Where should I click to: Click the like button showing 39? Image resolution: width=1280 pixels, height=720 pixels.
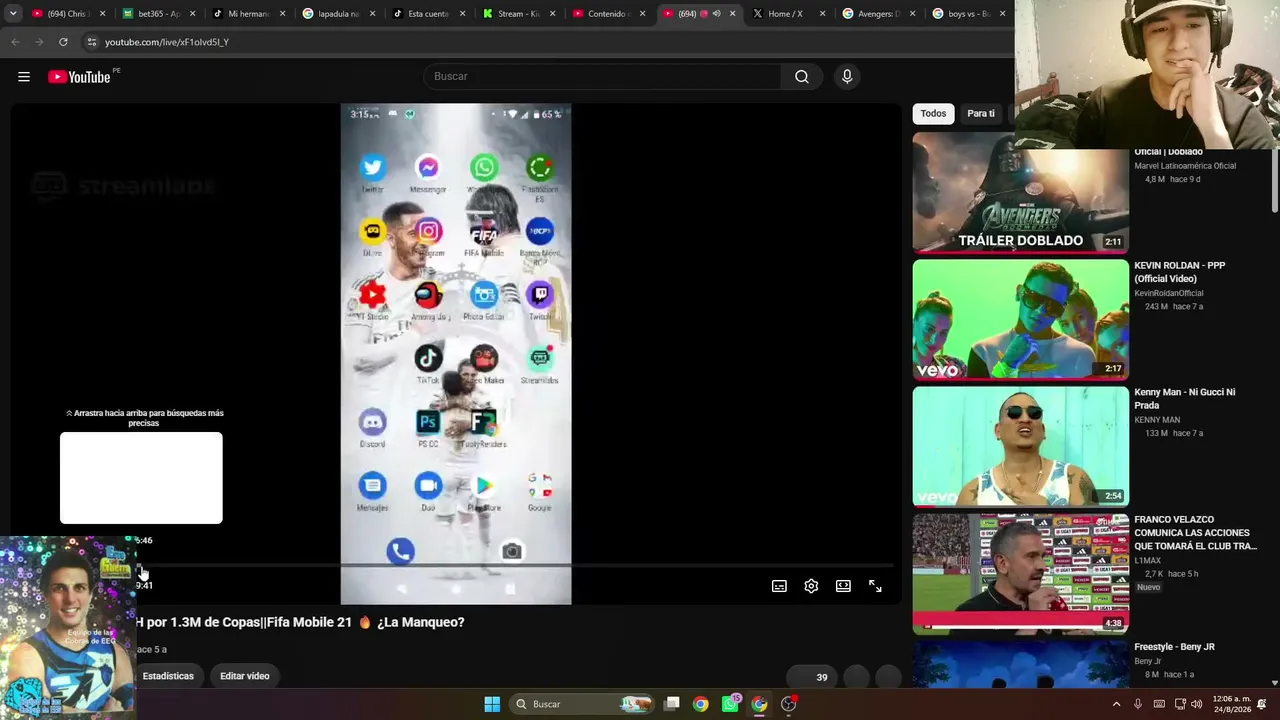[812, 677]
